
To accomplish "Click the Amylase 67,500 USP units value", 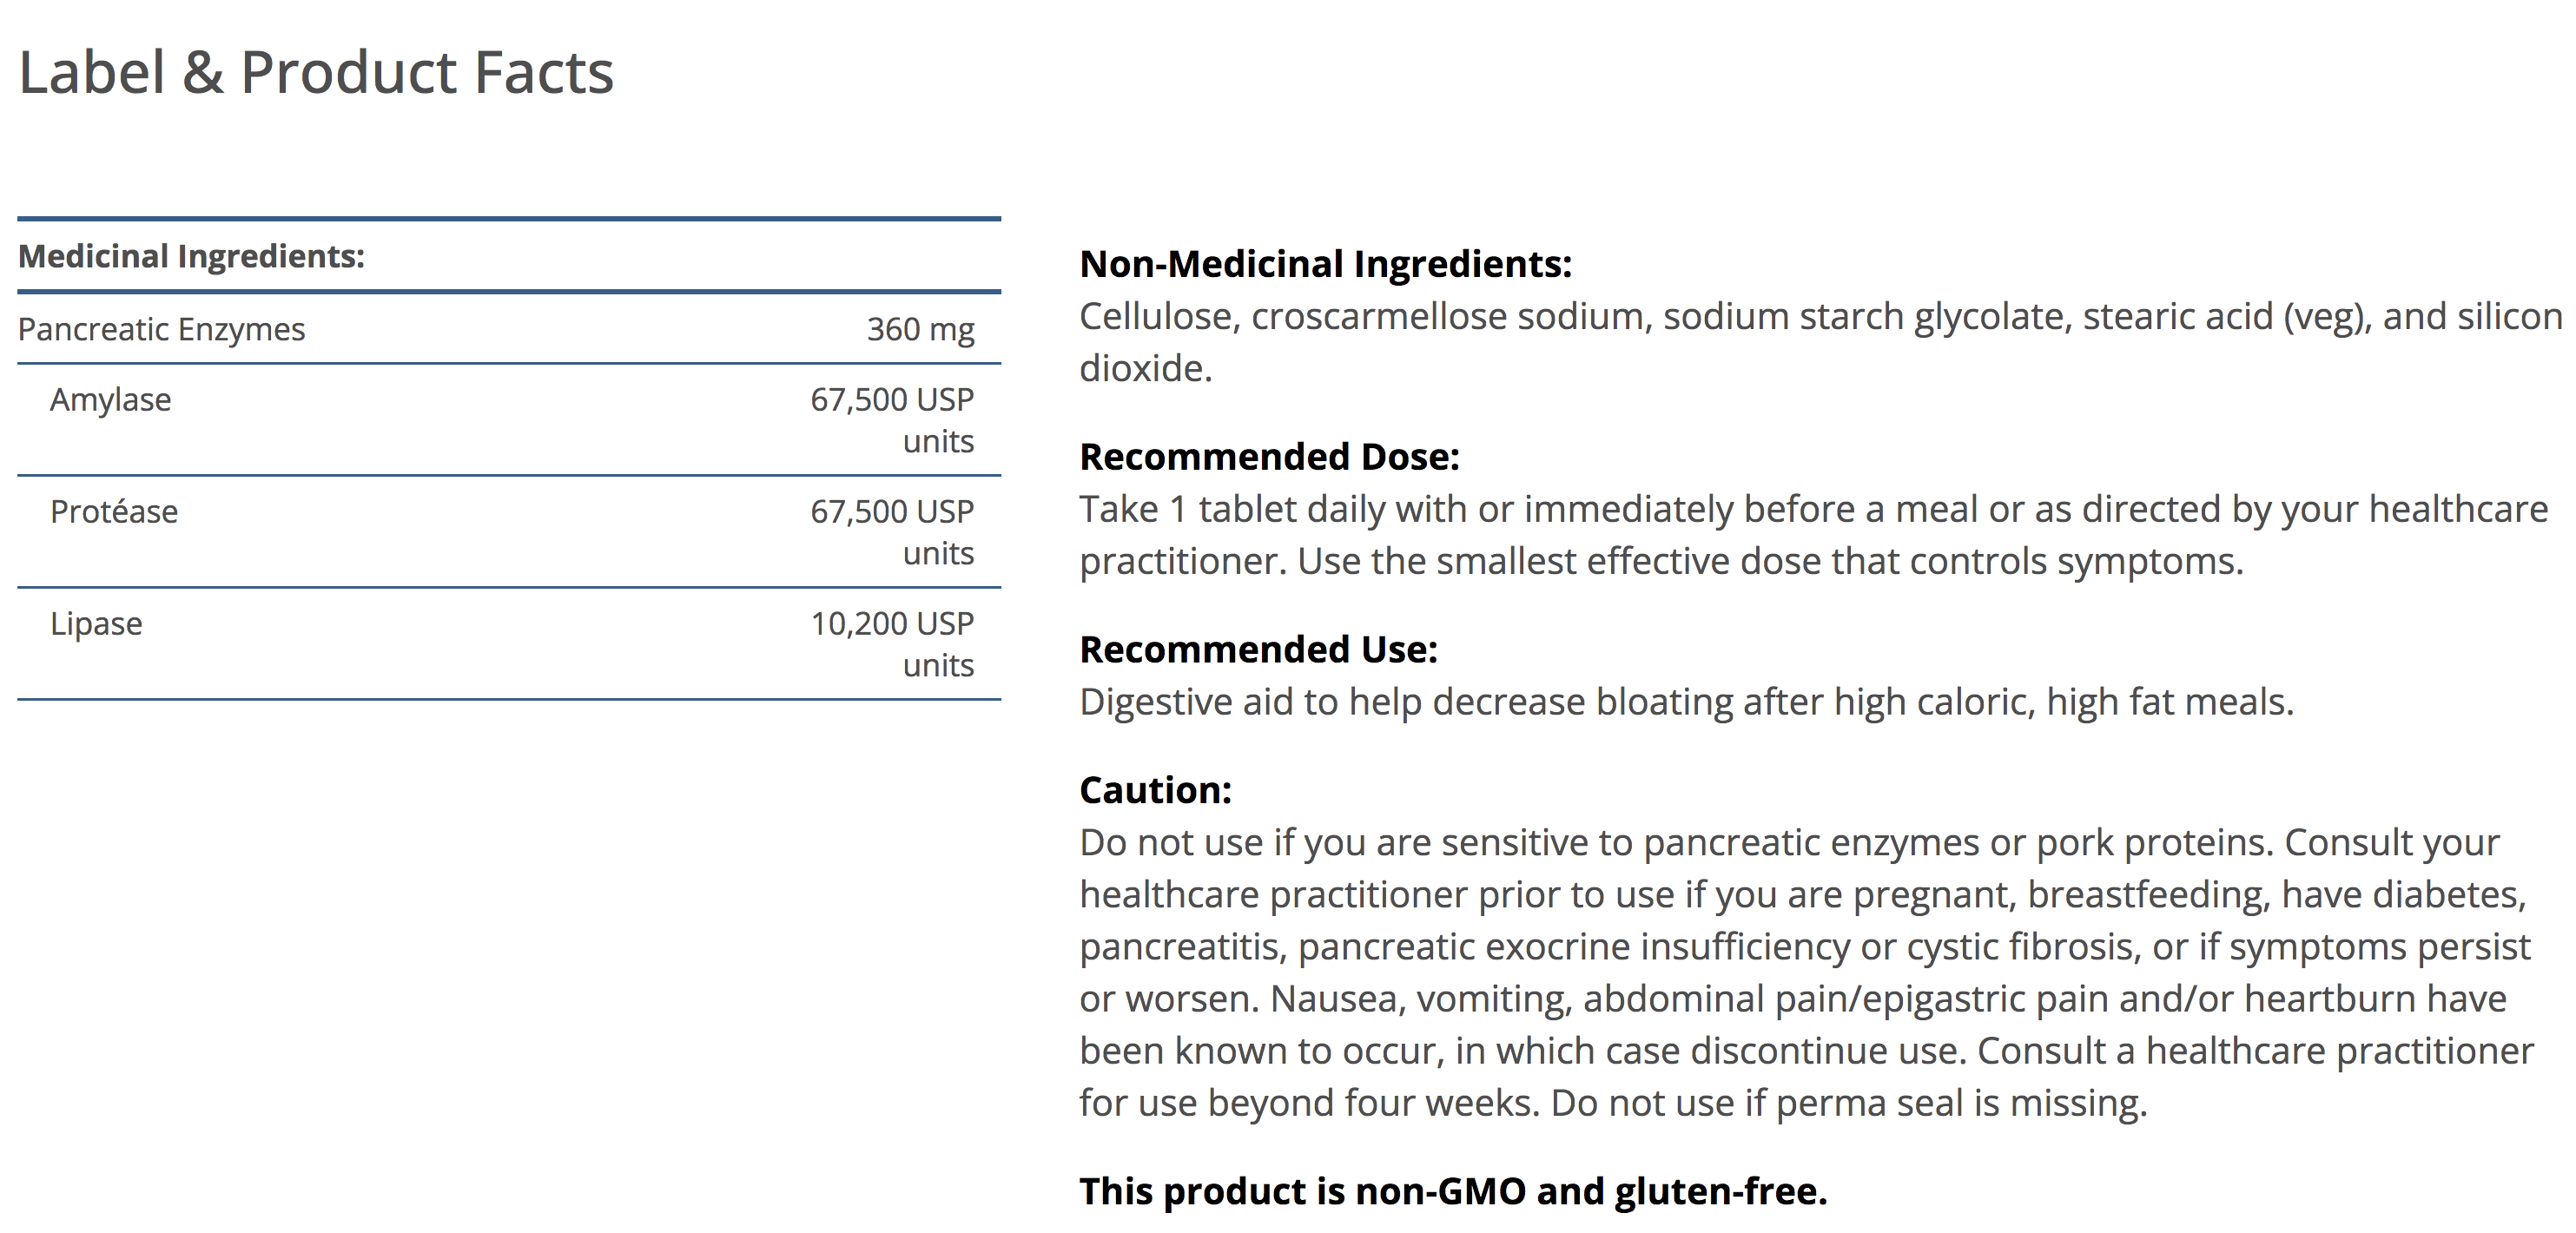I will click(892, 420).
